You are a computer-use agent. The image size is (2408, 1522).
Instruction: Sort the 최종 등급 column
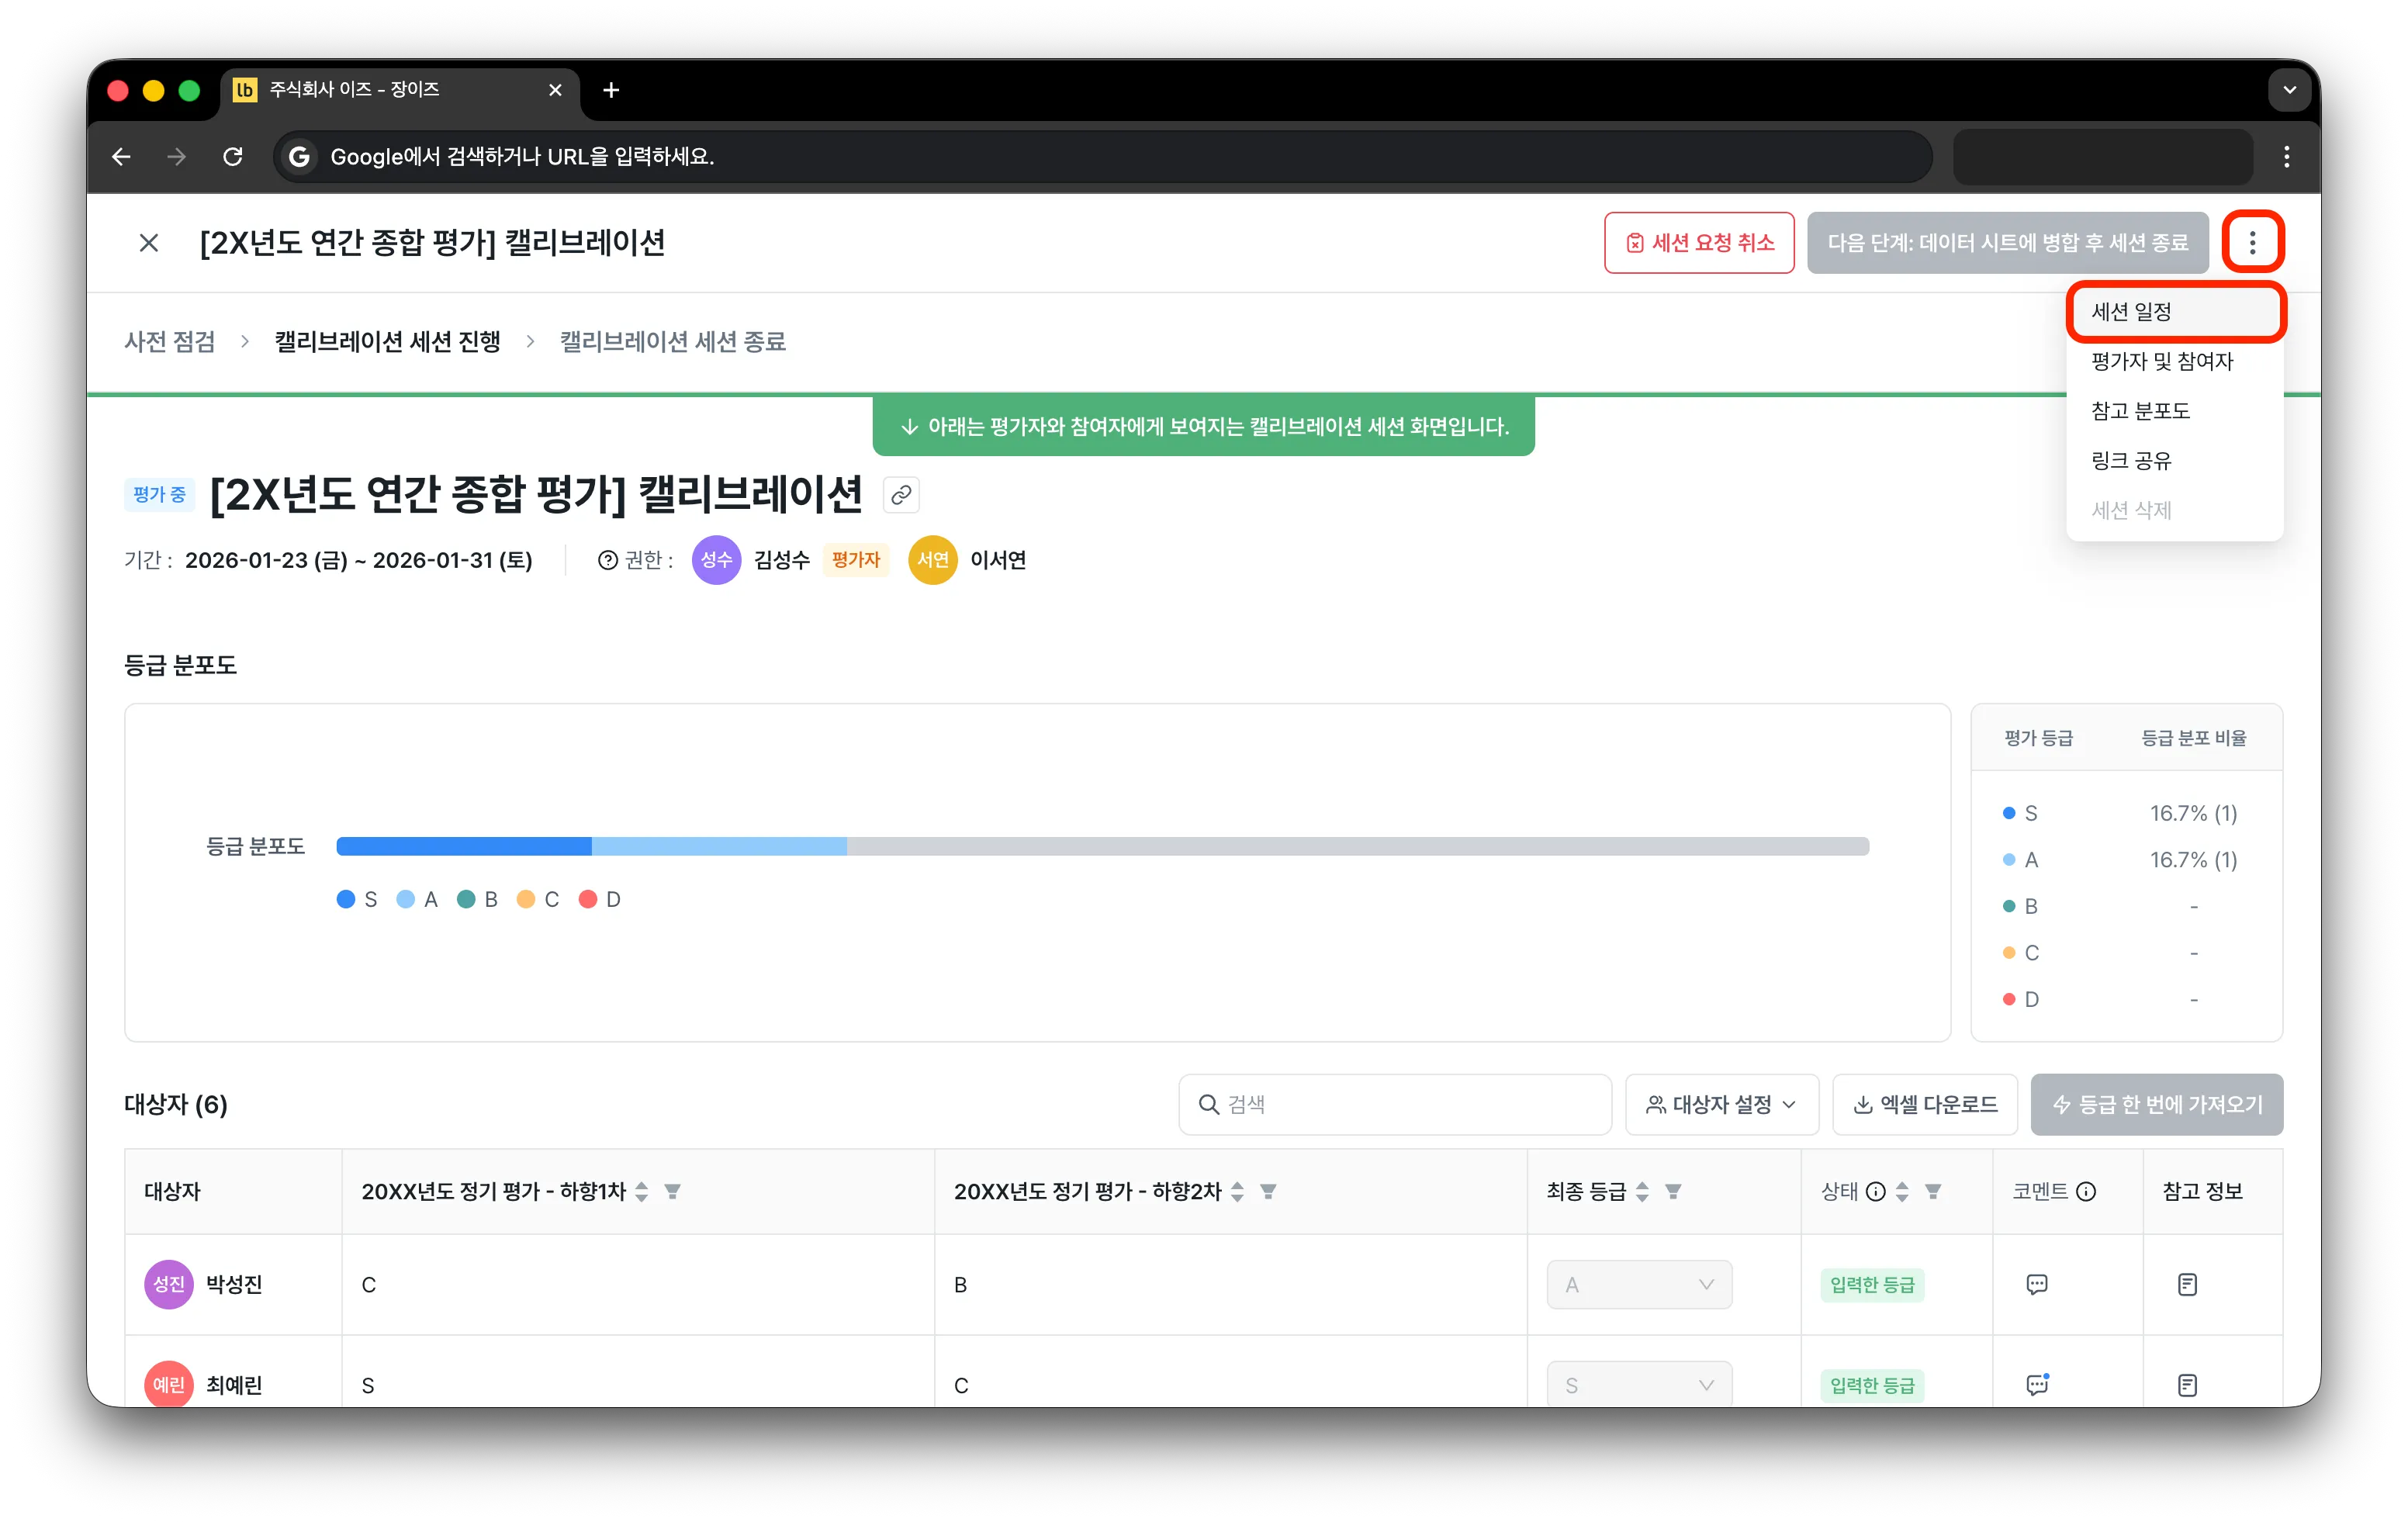(1642, 1191)
